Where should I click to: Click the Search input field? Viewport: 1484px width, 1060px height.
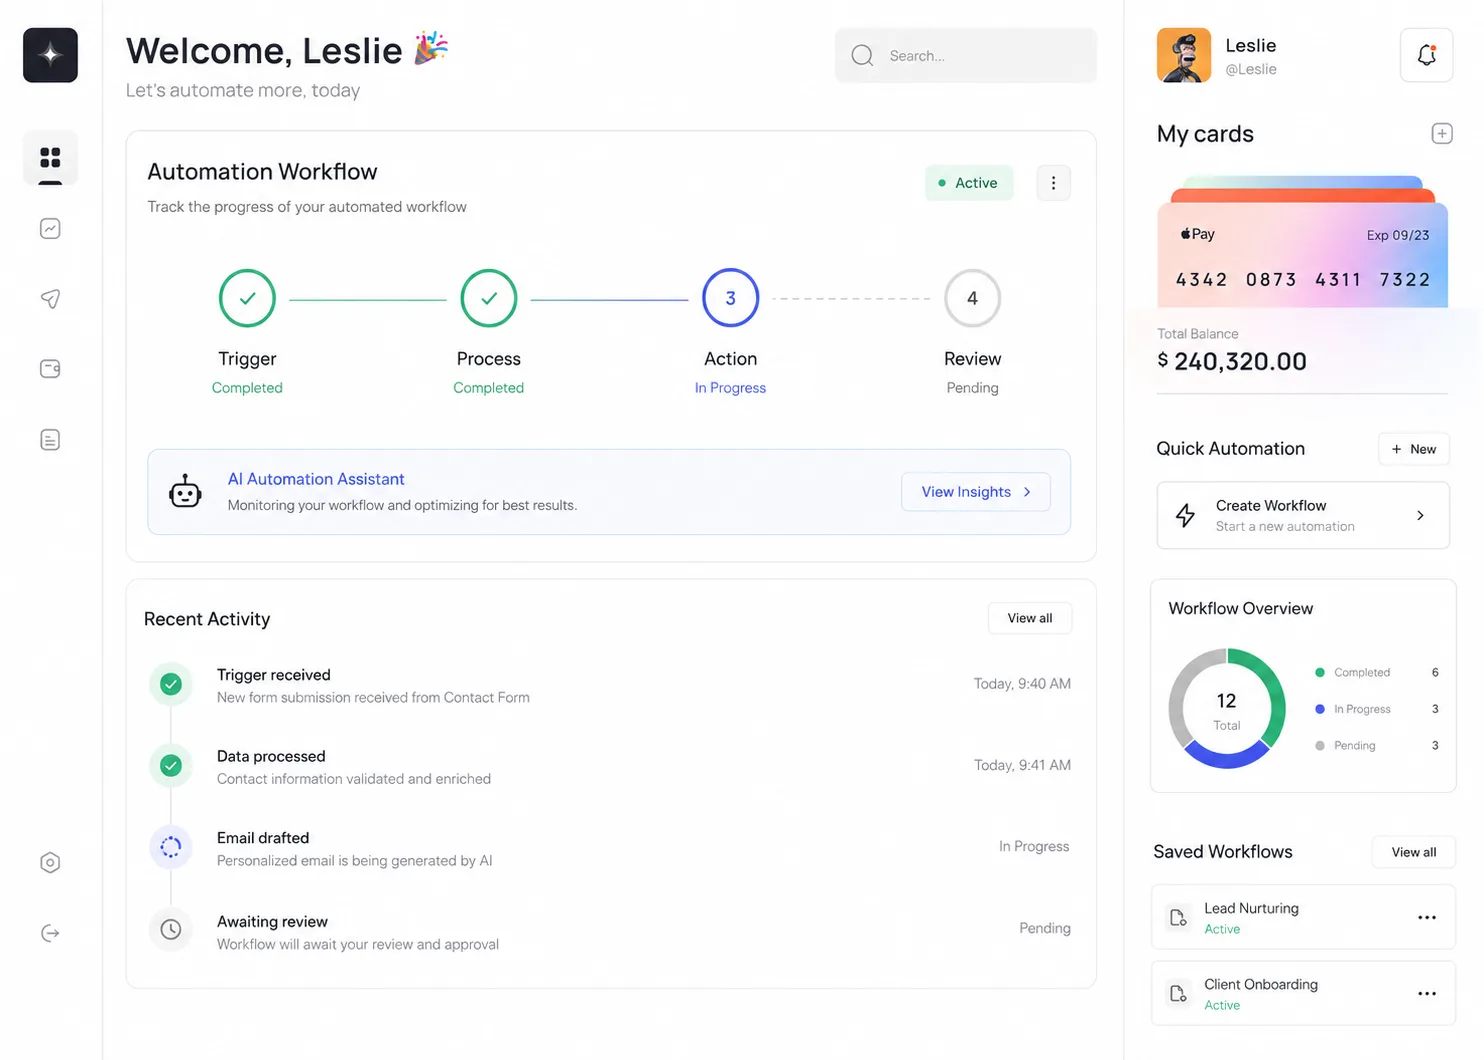(x=966, y=56)
